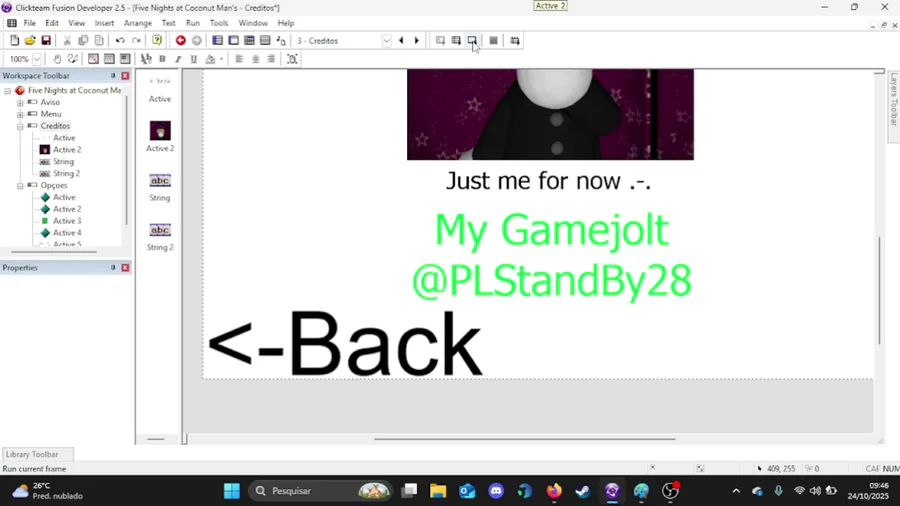Run the application toolbar icon

[x=456, y=41]
